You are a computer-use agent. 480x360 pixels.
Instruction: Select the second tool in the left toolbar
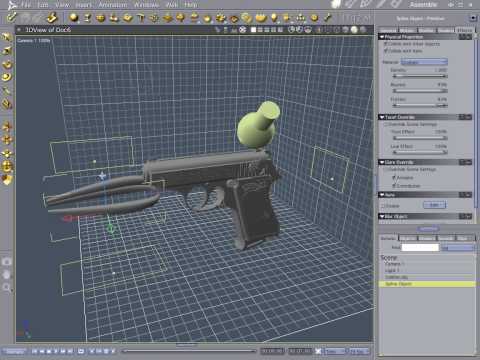click(x=7, y=50)
